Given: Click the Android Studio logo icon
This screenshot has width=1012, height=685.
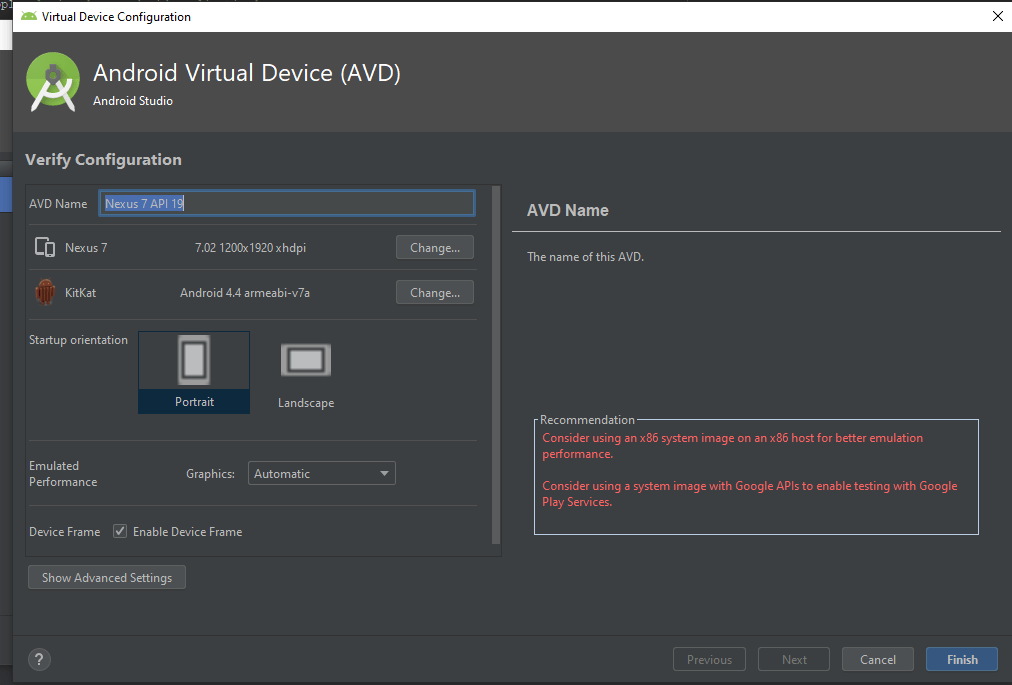Looking at the screenshot, I should (x=53, y=81).
